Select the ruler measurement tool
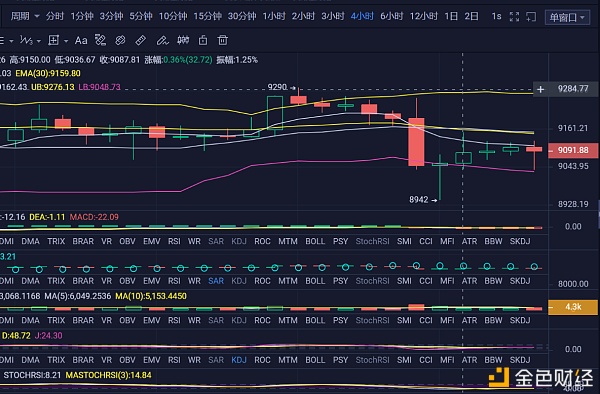600x394 pixels. pos(140,40)
